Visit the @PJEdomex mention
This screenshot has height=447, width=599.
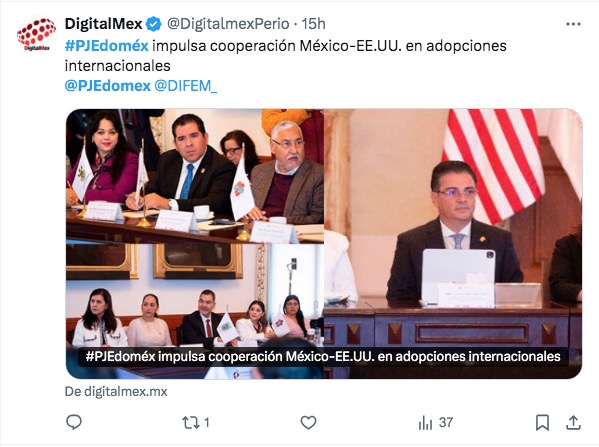108,86
